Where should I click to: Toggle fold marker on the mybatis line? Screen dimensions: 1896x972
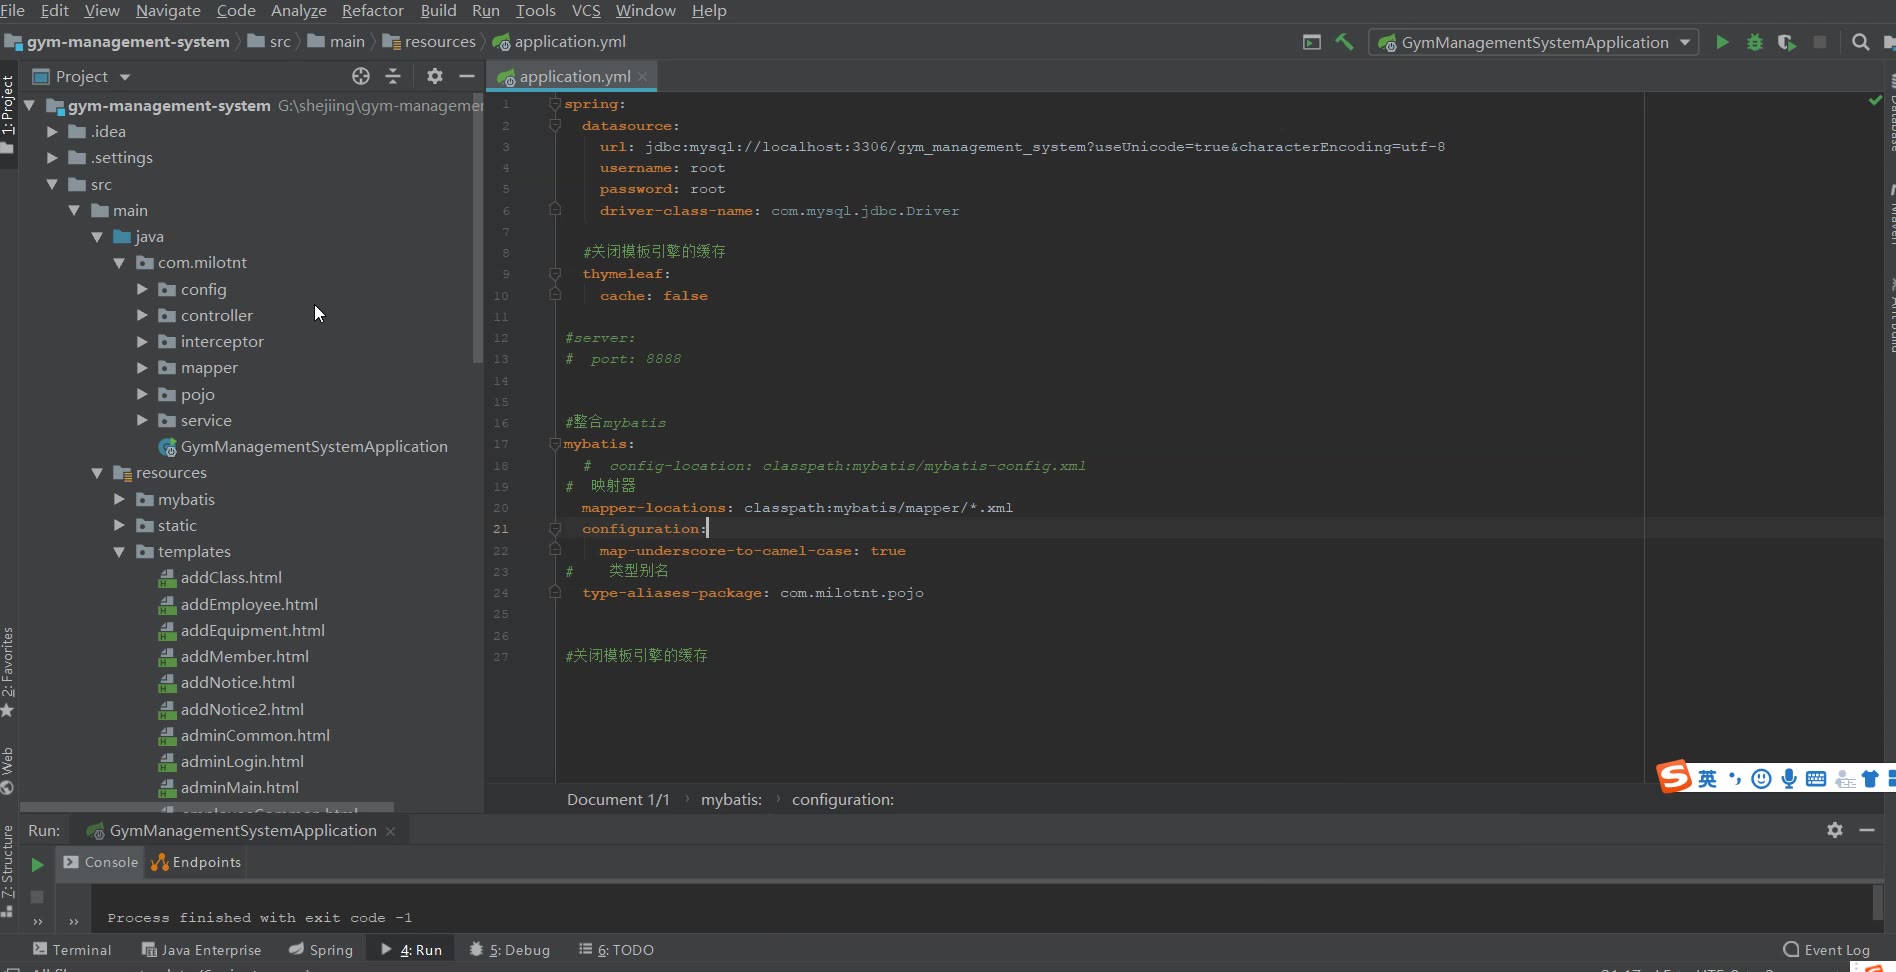(x=555, y=444)
